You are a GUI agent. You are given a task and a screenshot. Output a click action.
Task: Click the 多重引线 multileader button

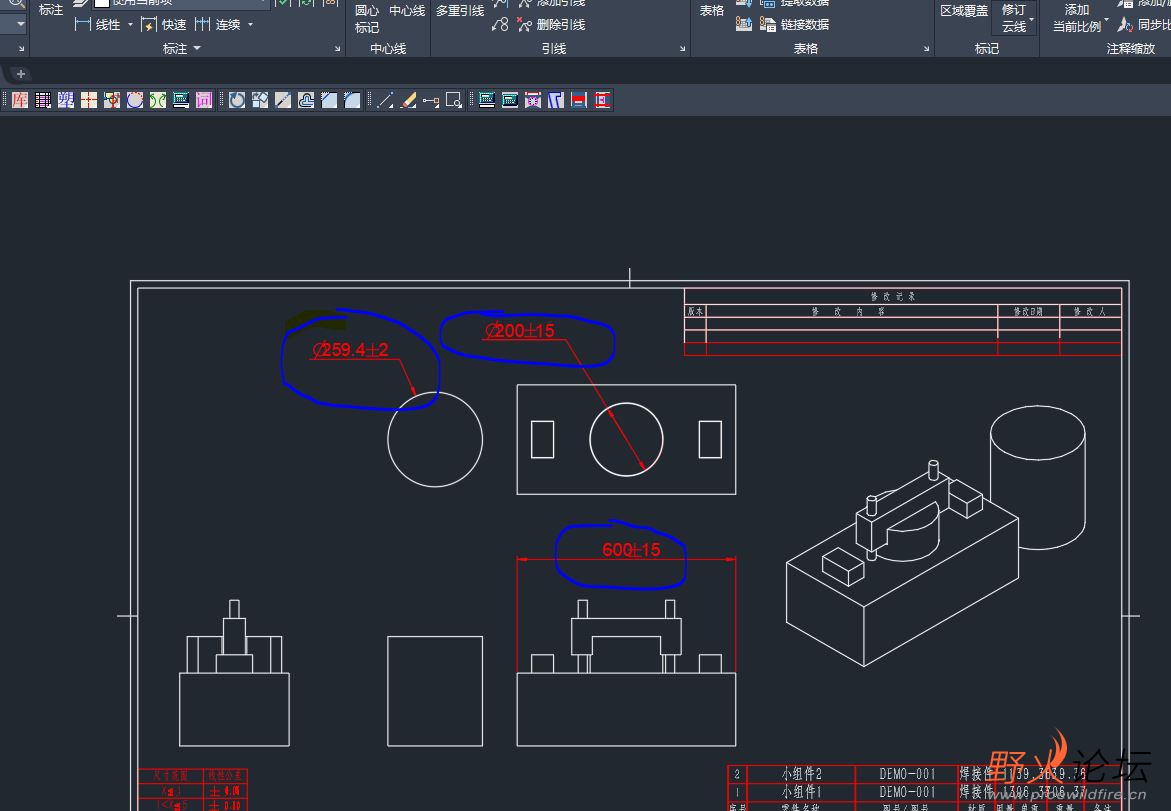[x=460, y=10]
